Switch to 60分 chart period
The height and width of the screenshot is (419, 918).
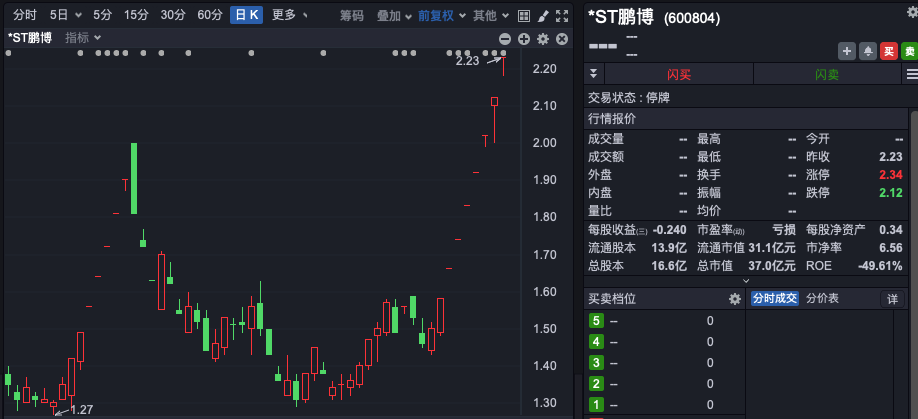click(x=210, y=15)
